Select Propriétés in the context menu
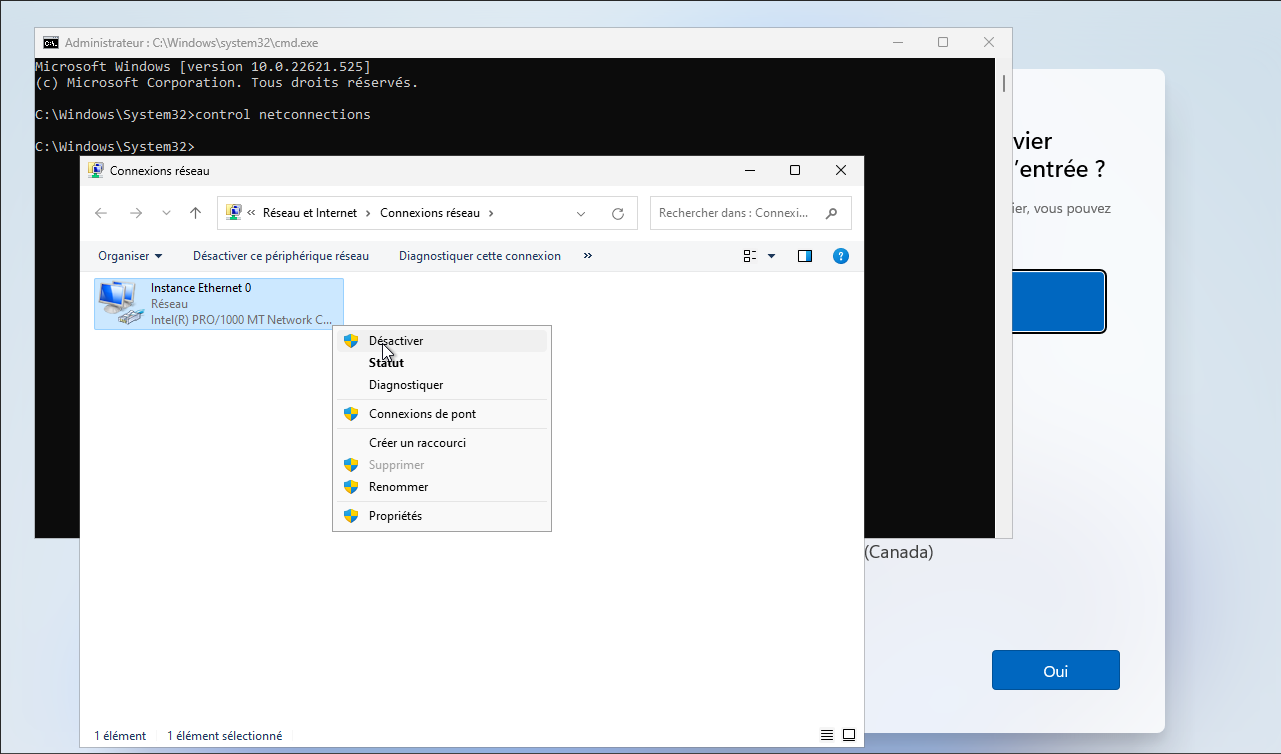Image resolution: width=1281 pixels, height=754 pixels. coord(397,515)
